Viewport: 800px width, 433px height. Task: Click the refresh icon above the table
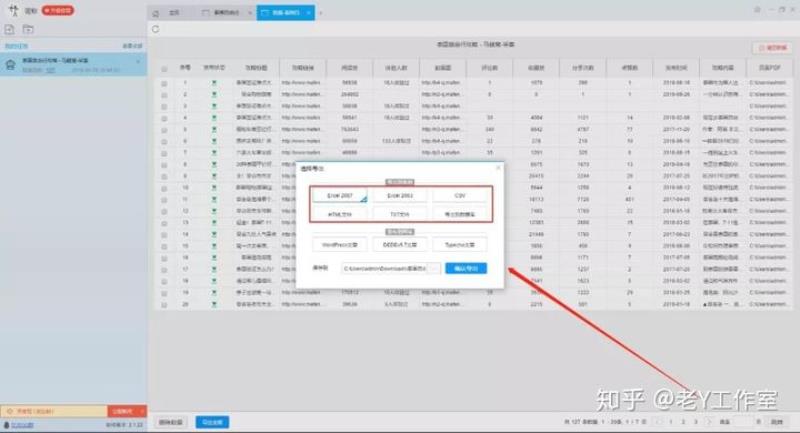pos(156,29)
